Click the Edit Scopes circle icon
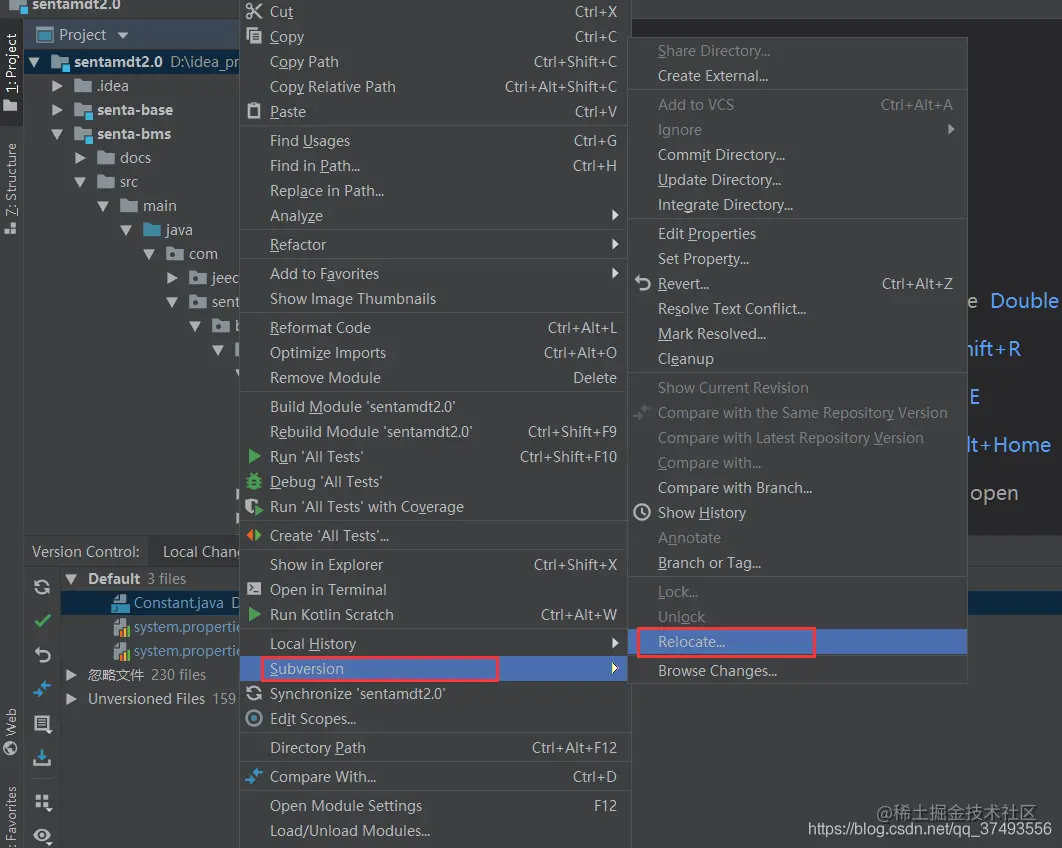 point(254,718)
